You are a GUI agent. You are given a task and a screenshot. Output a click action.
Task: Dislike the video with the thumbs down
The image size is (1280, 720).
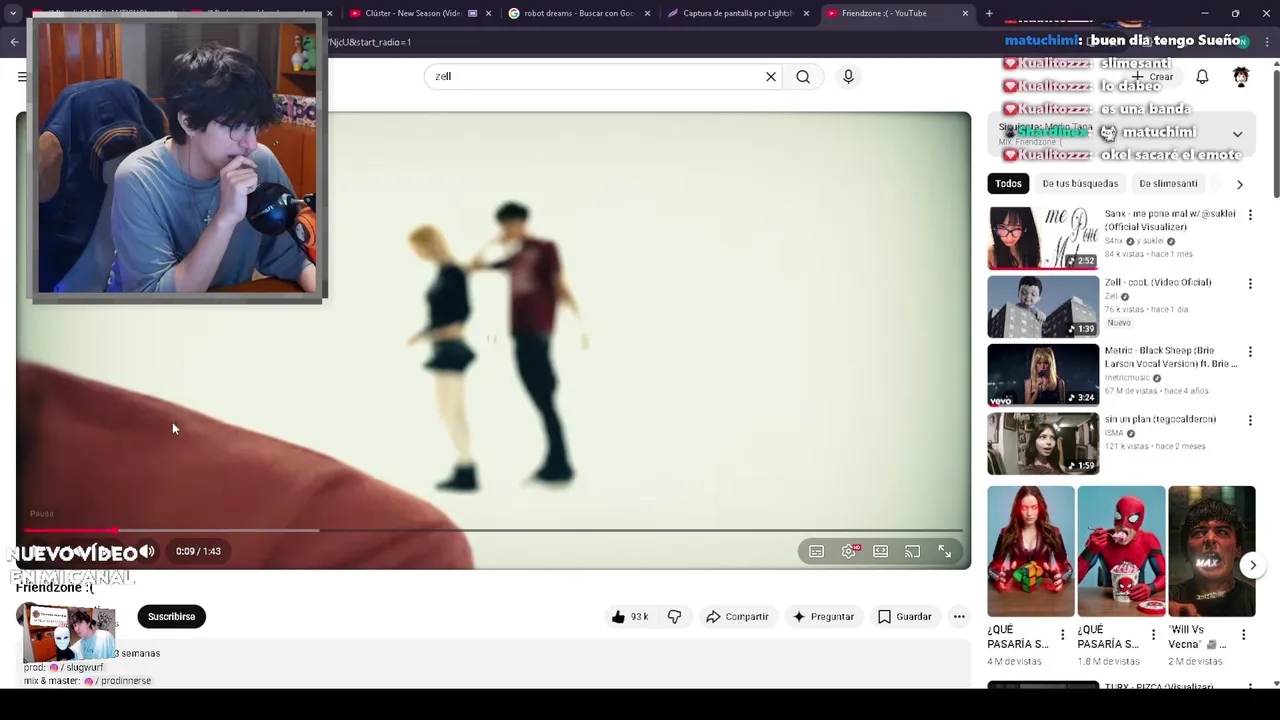pos(675,617)
